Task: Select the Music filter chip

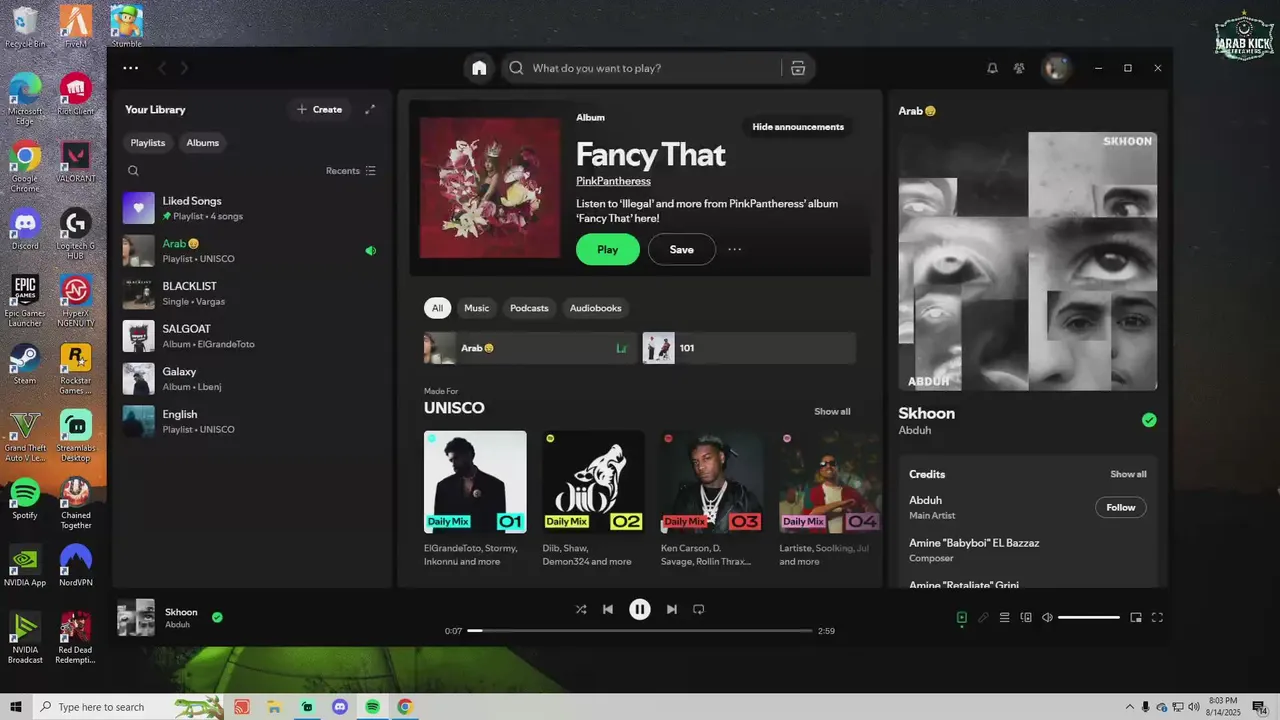Action: click(477, 308)
